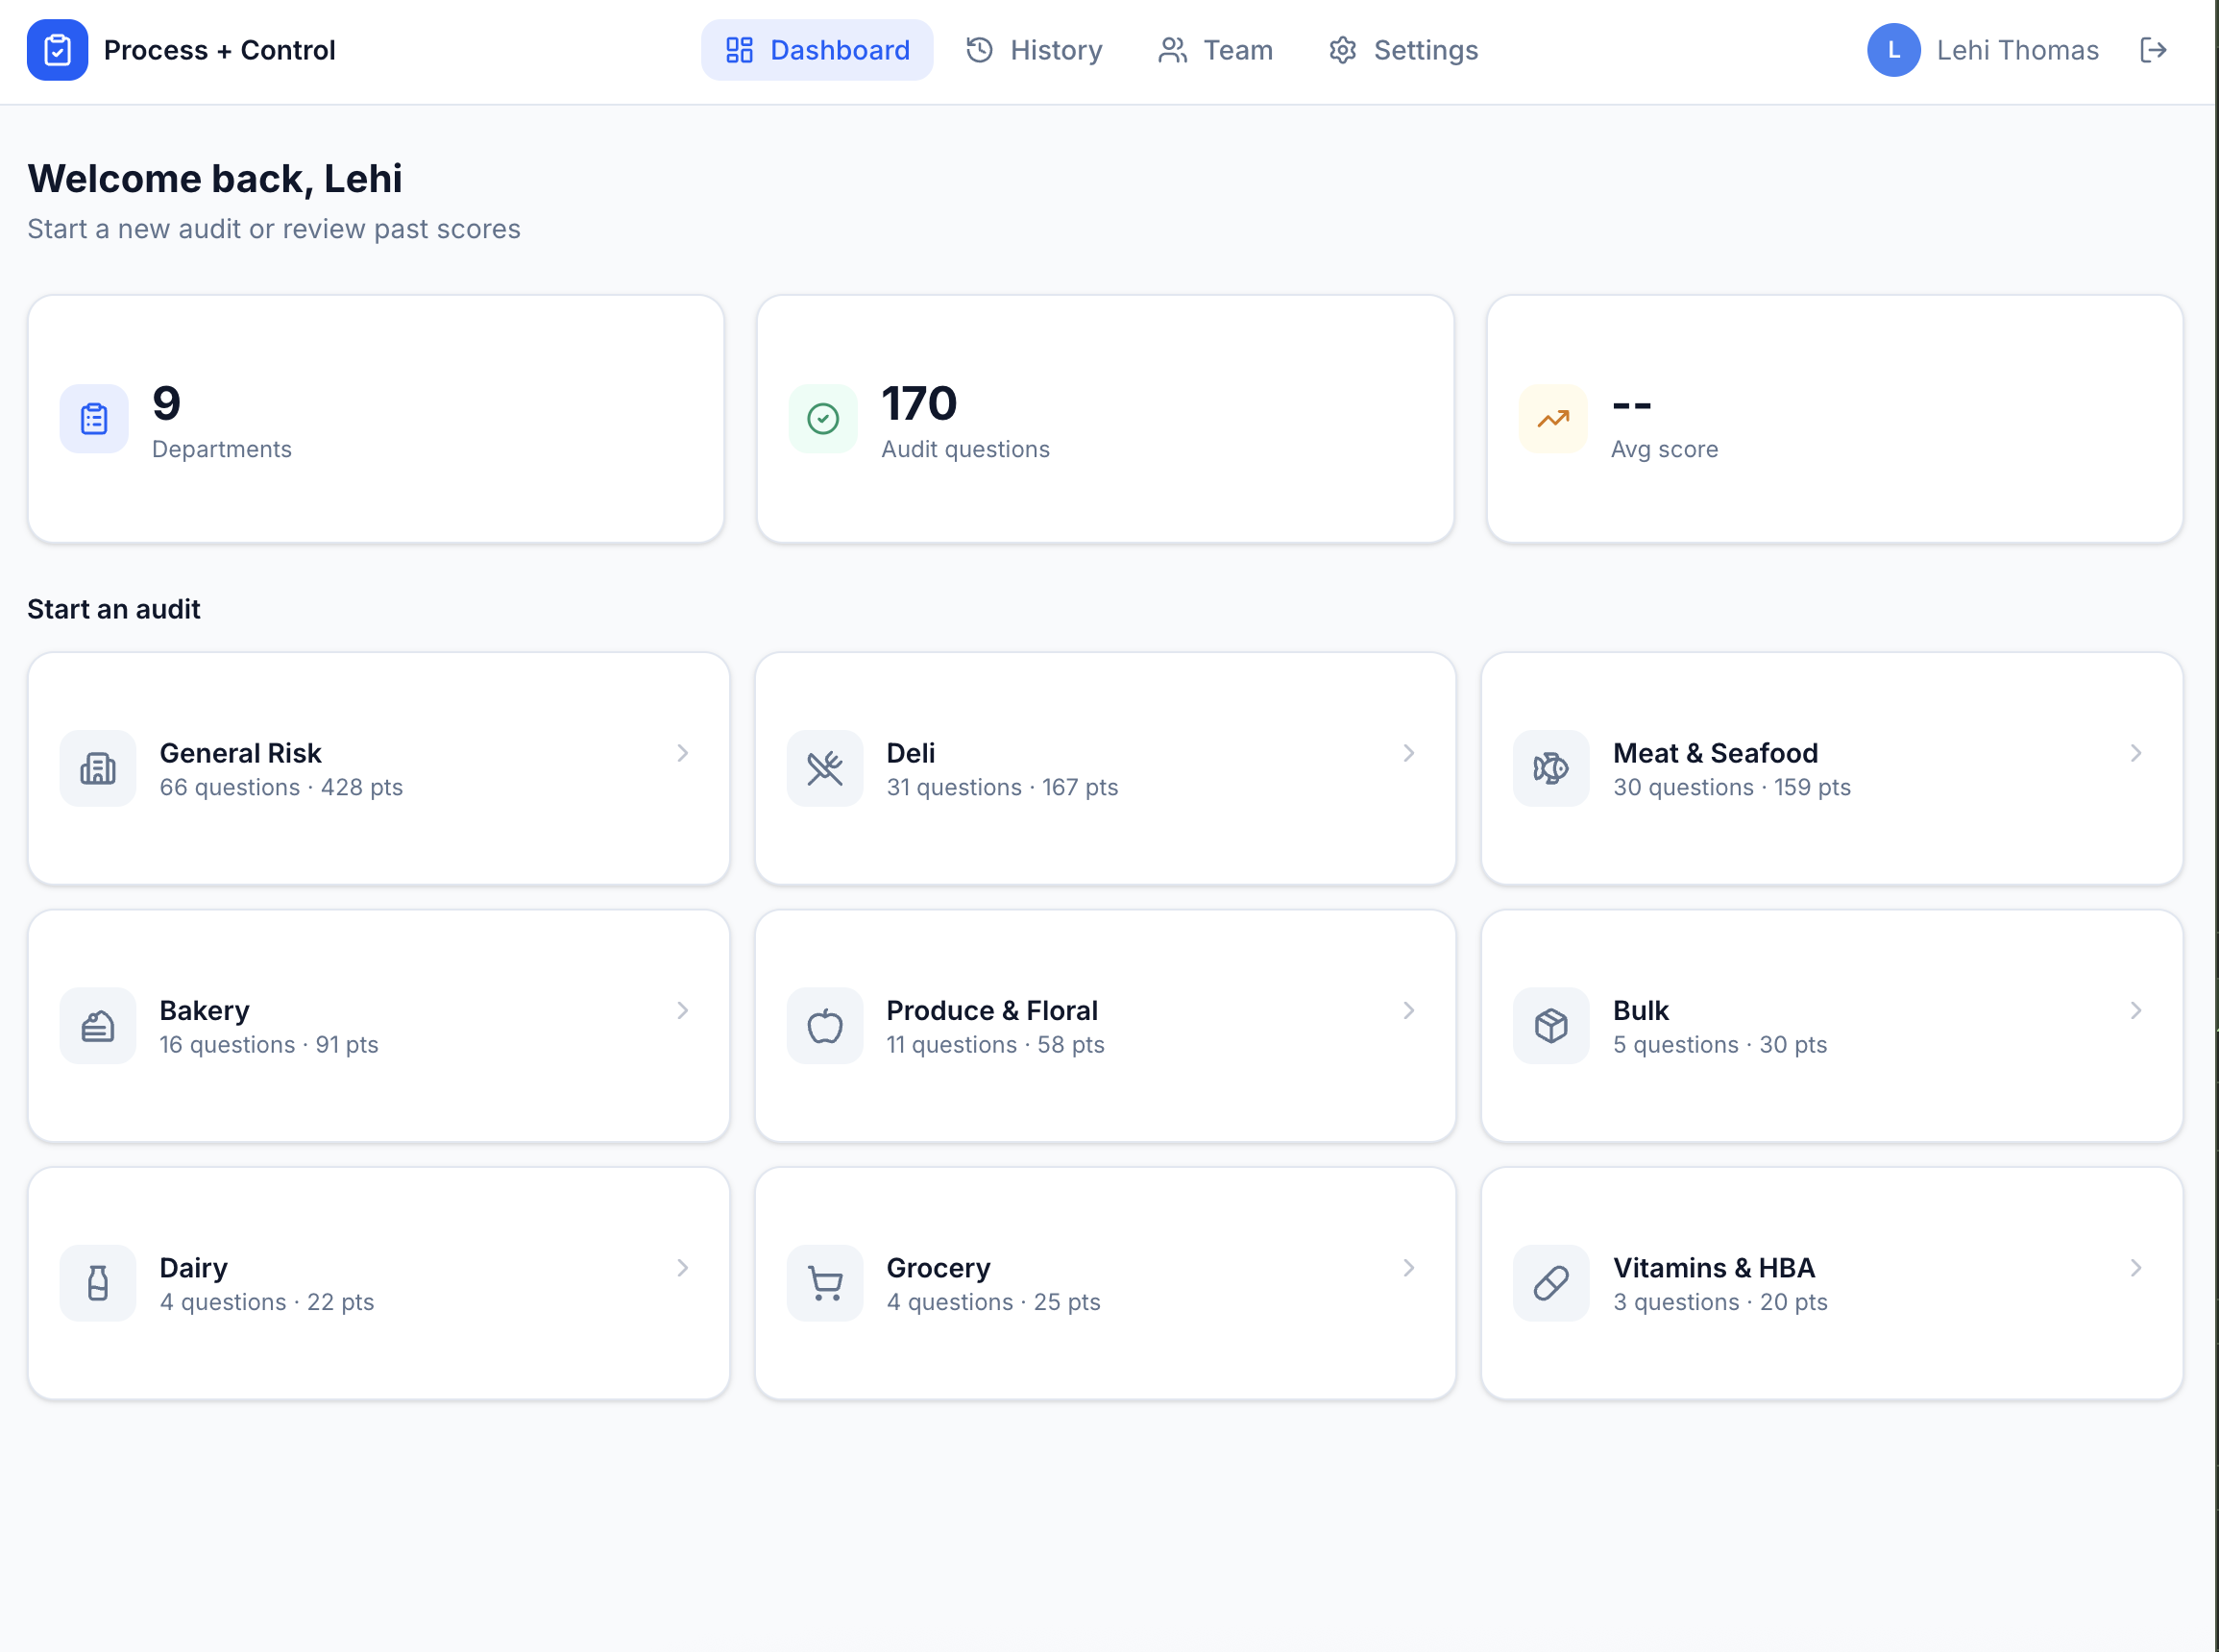
Task: Click the '170' audit questions count
Action: [919, 404]
